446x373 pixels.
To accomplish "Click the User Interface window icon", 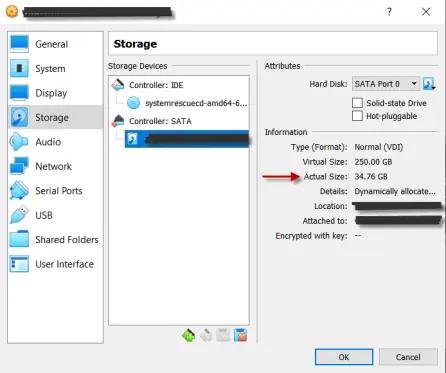I will (19, 264).
